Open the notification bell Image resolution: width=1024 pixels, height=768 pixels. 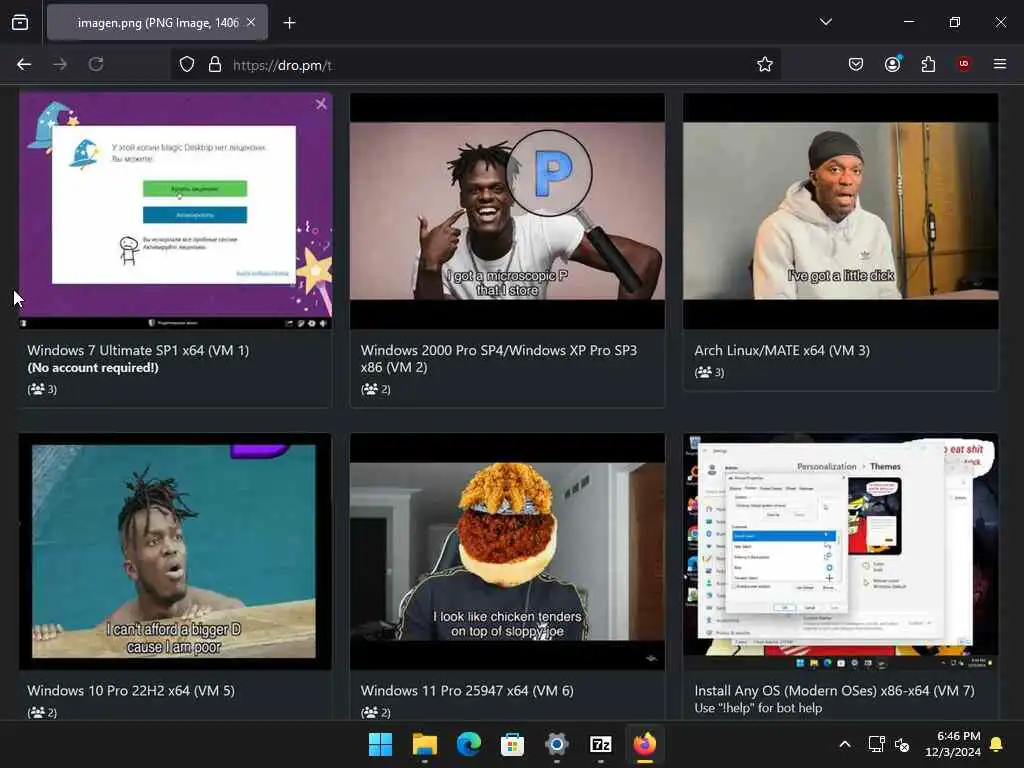(x=996, y=744)
